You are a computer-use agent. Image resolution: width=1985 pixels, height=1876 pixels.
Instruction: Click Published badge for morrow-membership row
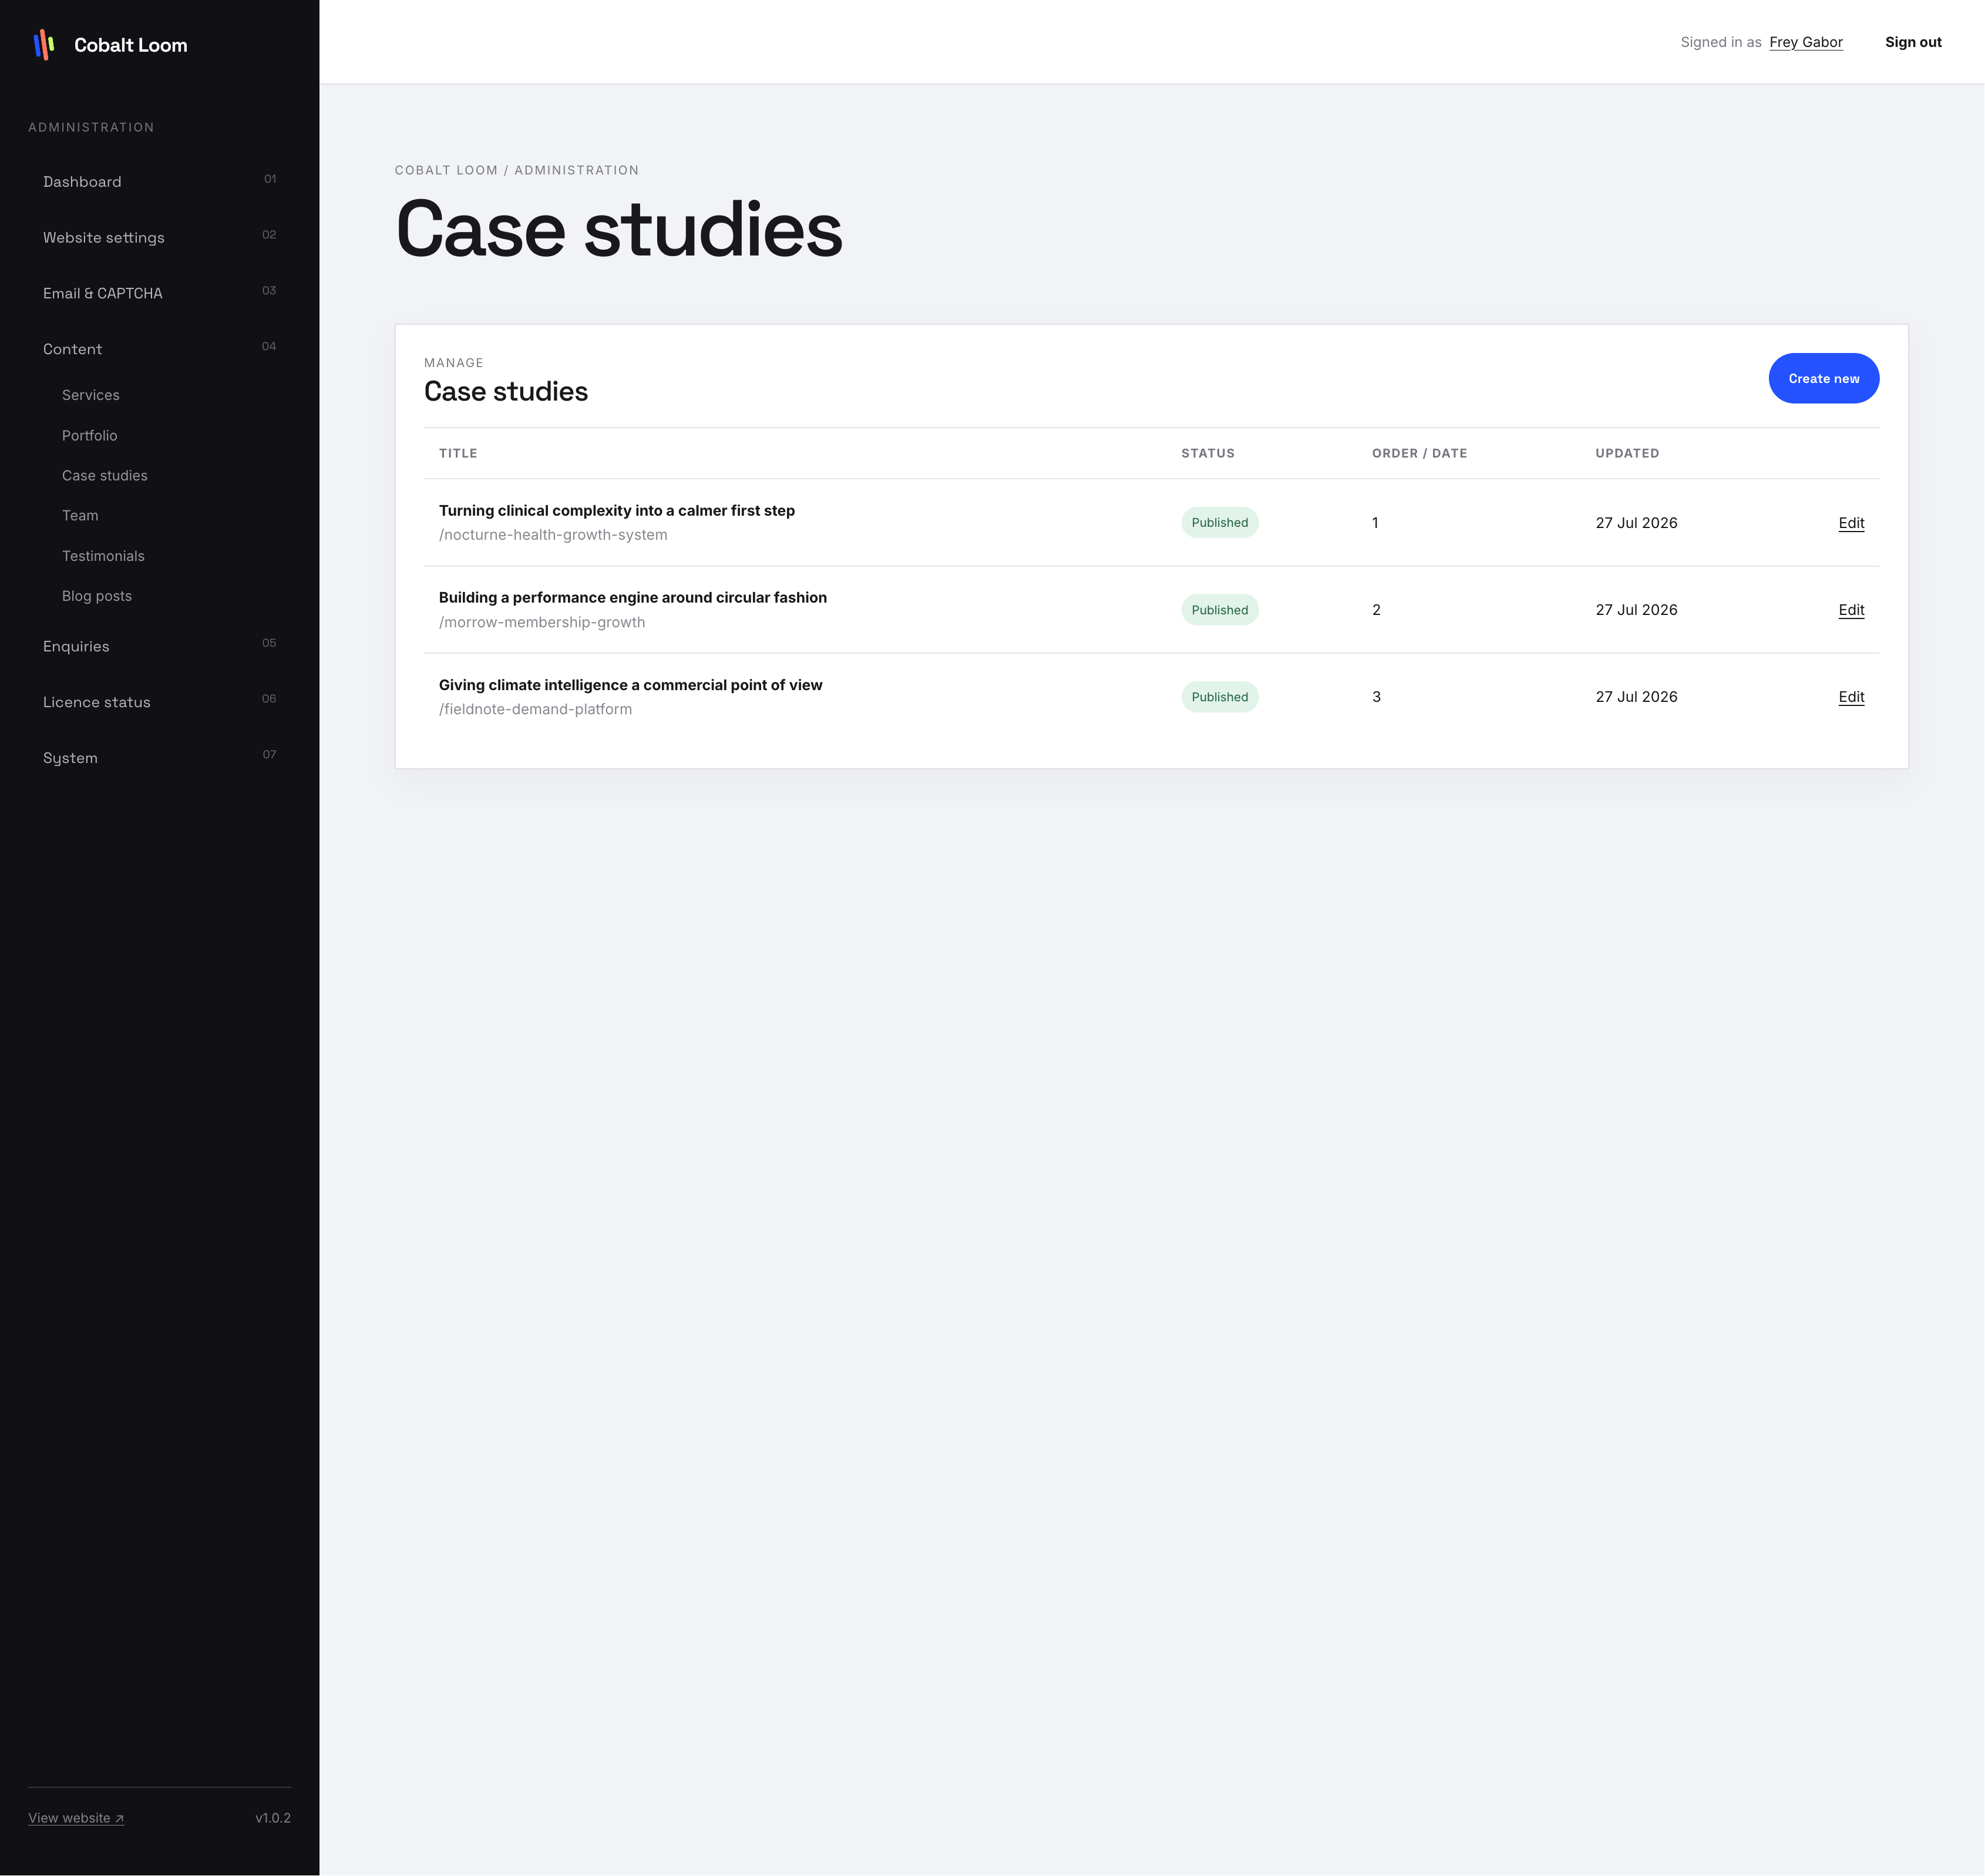coord(1219,610)
